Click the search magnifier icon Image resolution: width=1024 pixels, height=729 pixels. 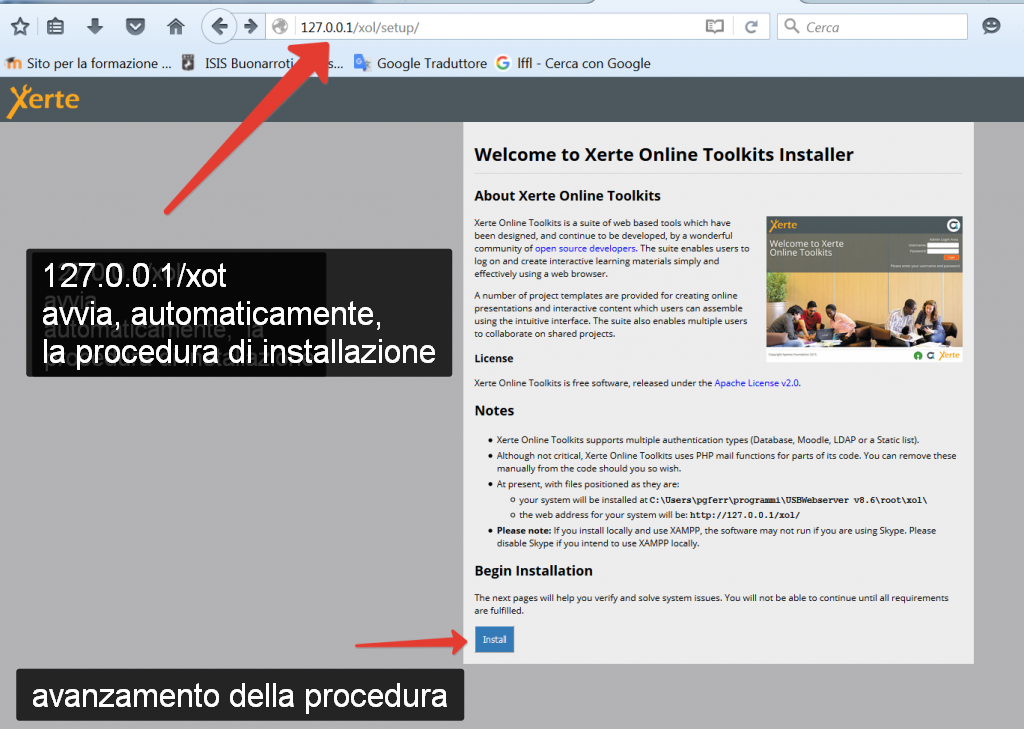click(792, 26)
